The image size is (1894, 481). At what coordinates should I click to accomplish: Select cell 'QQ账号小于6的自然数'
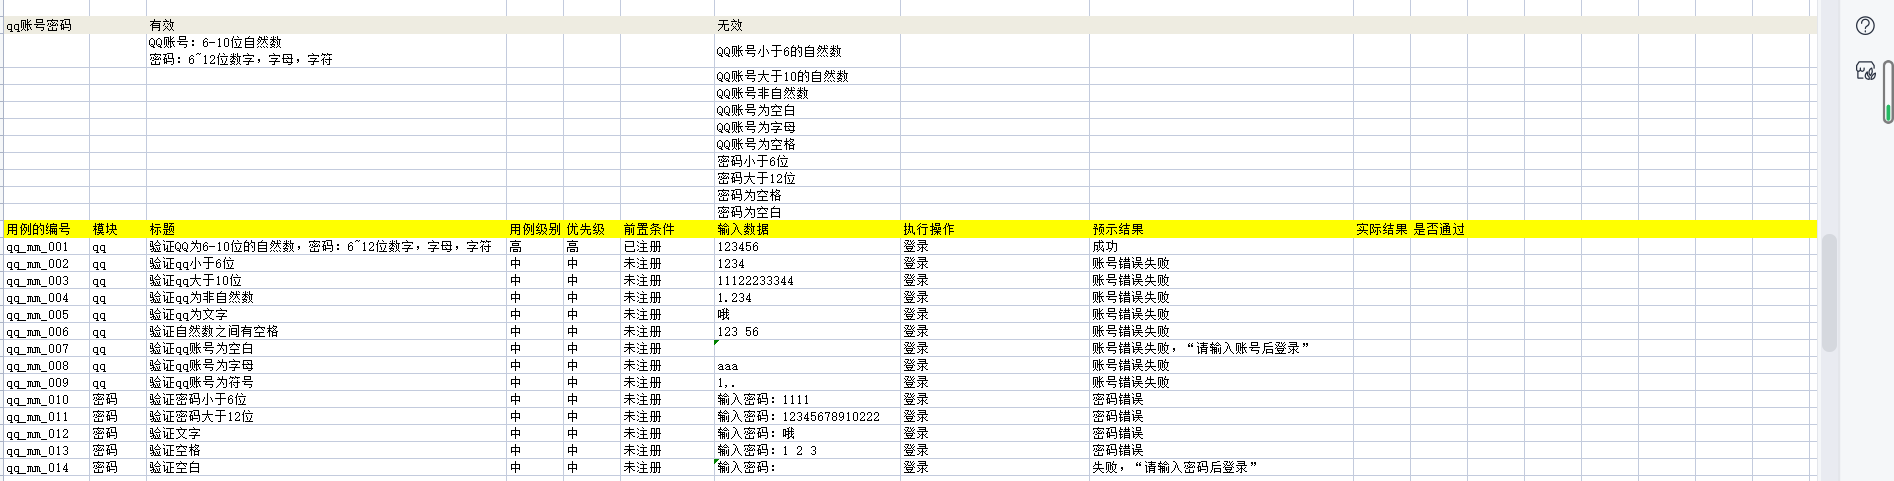pyautogui.click(x=807, y=51)
